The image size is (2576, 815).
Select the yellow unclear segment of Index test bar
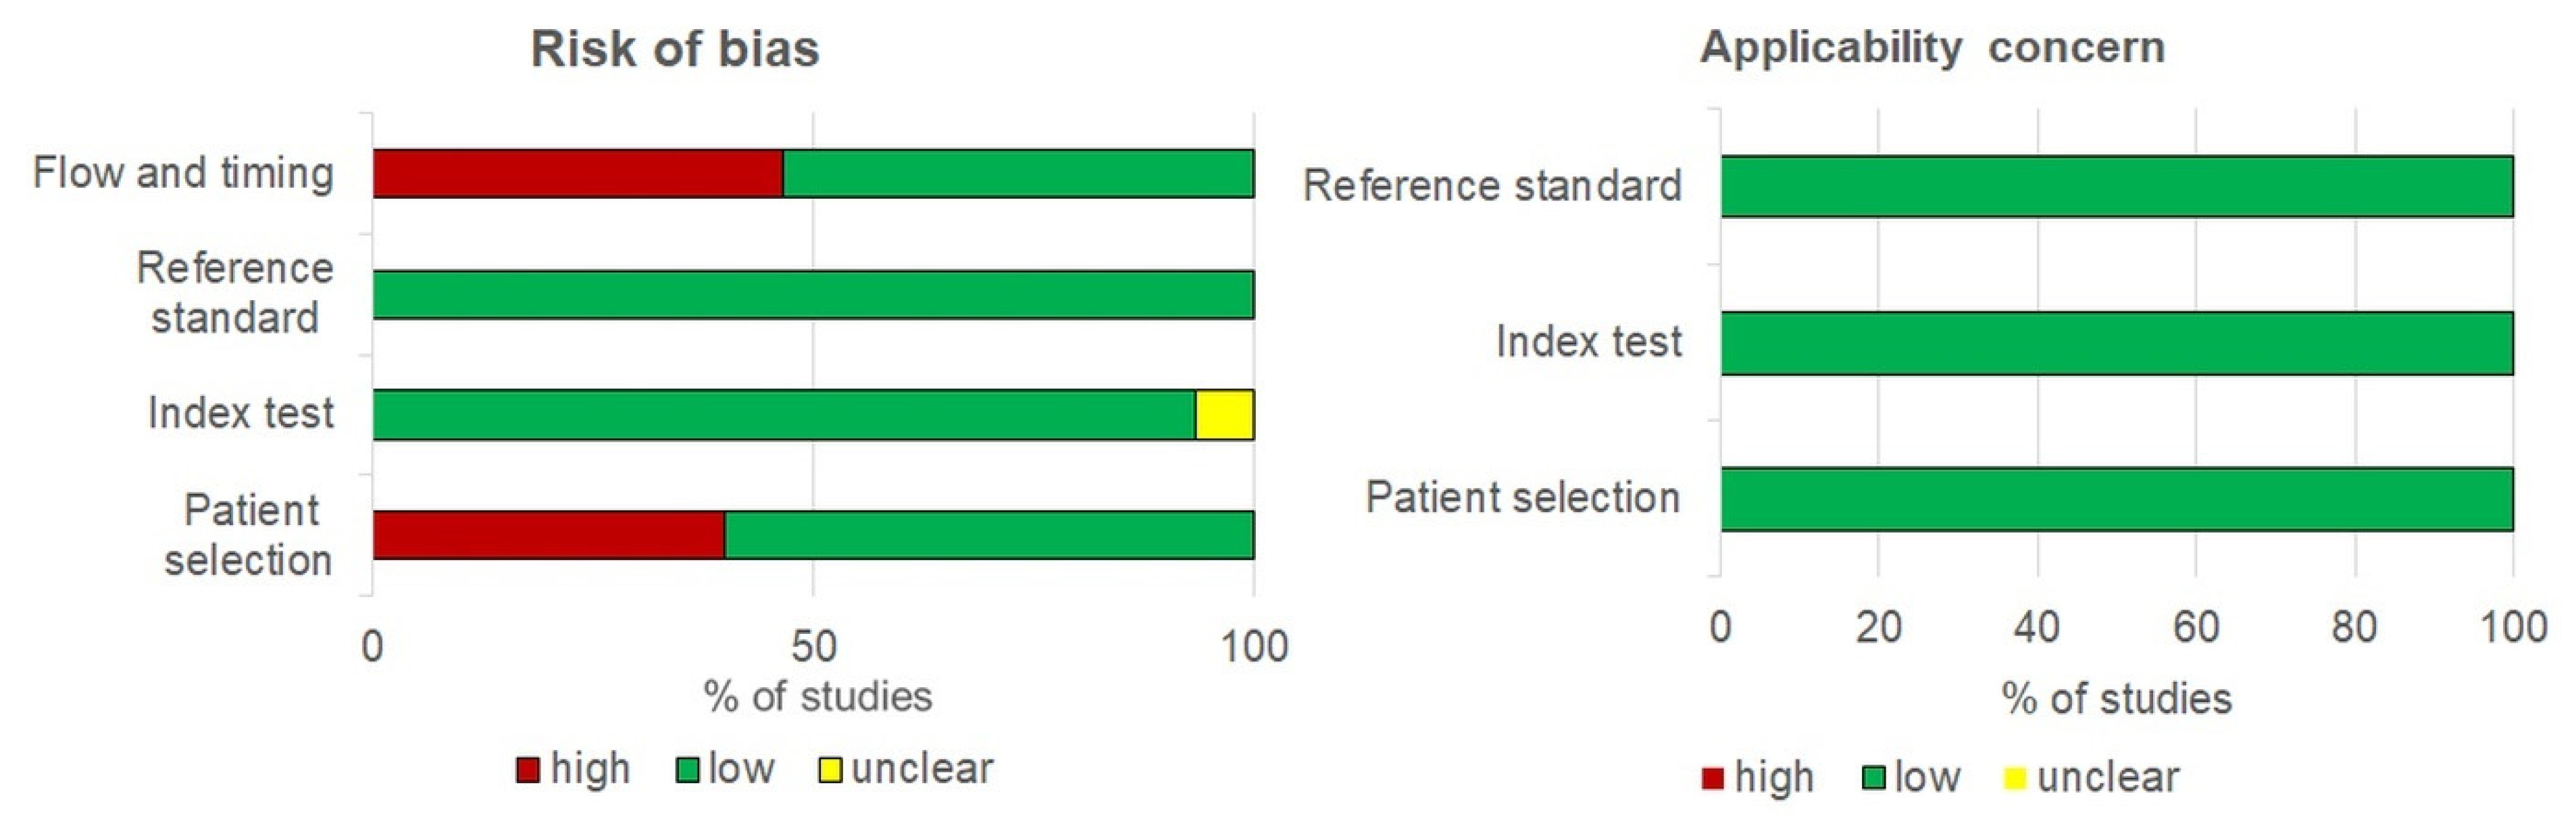[1224, 415]
